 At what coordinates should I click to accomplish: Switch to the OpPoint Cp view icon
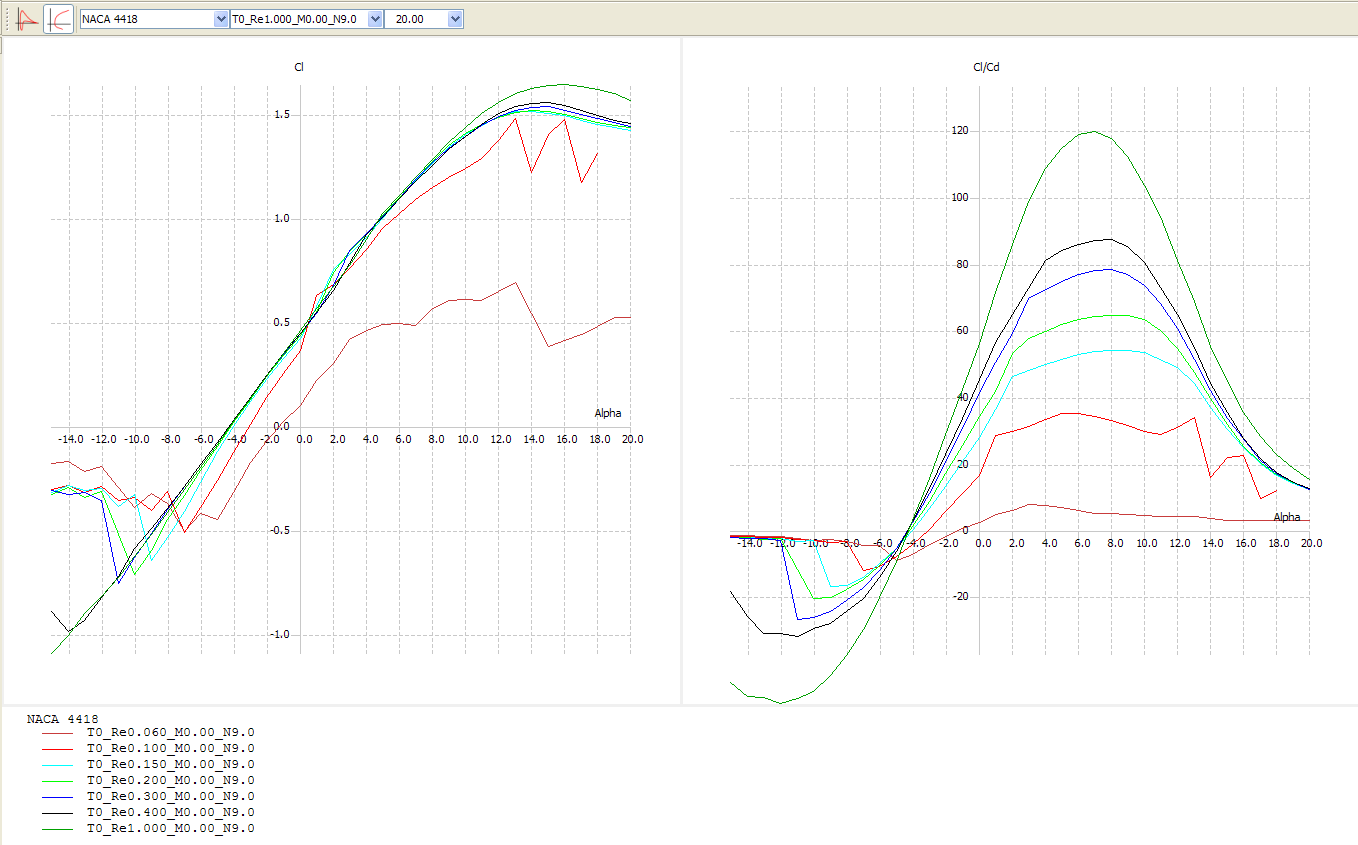pyautogui.click(x=27, y=19)
